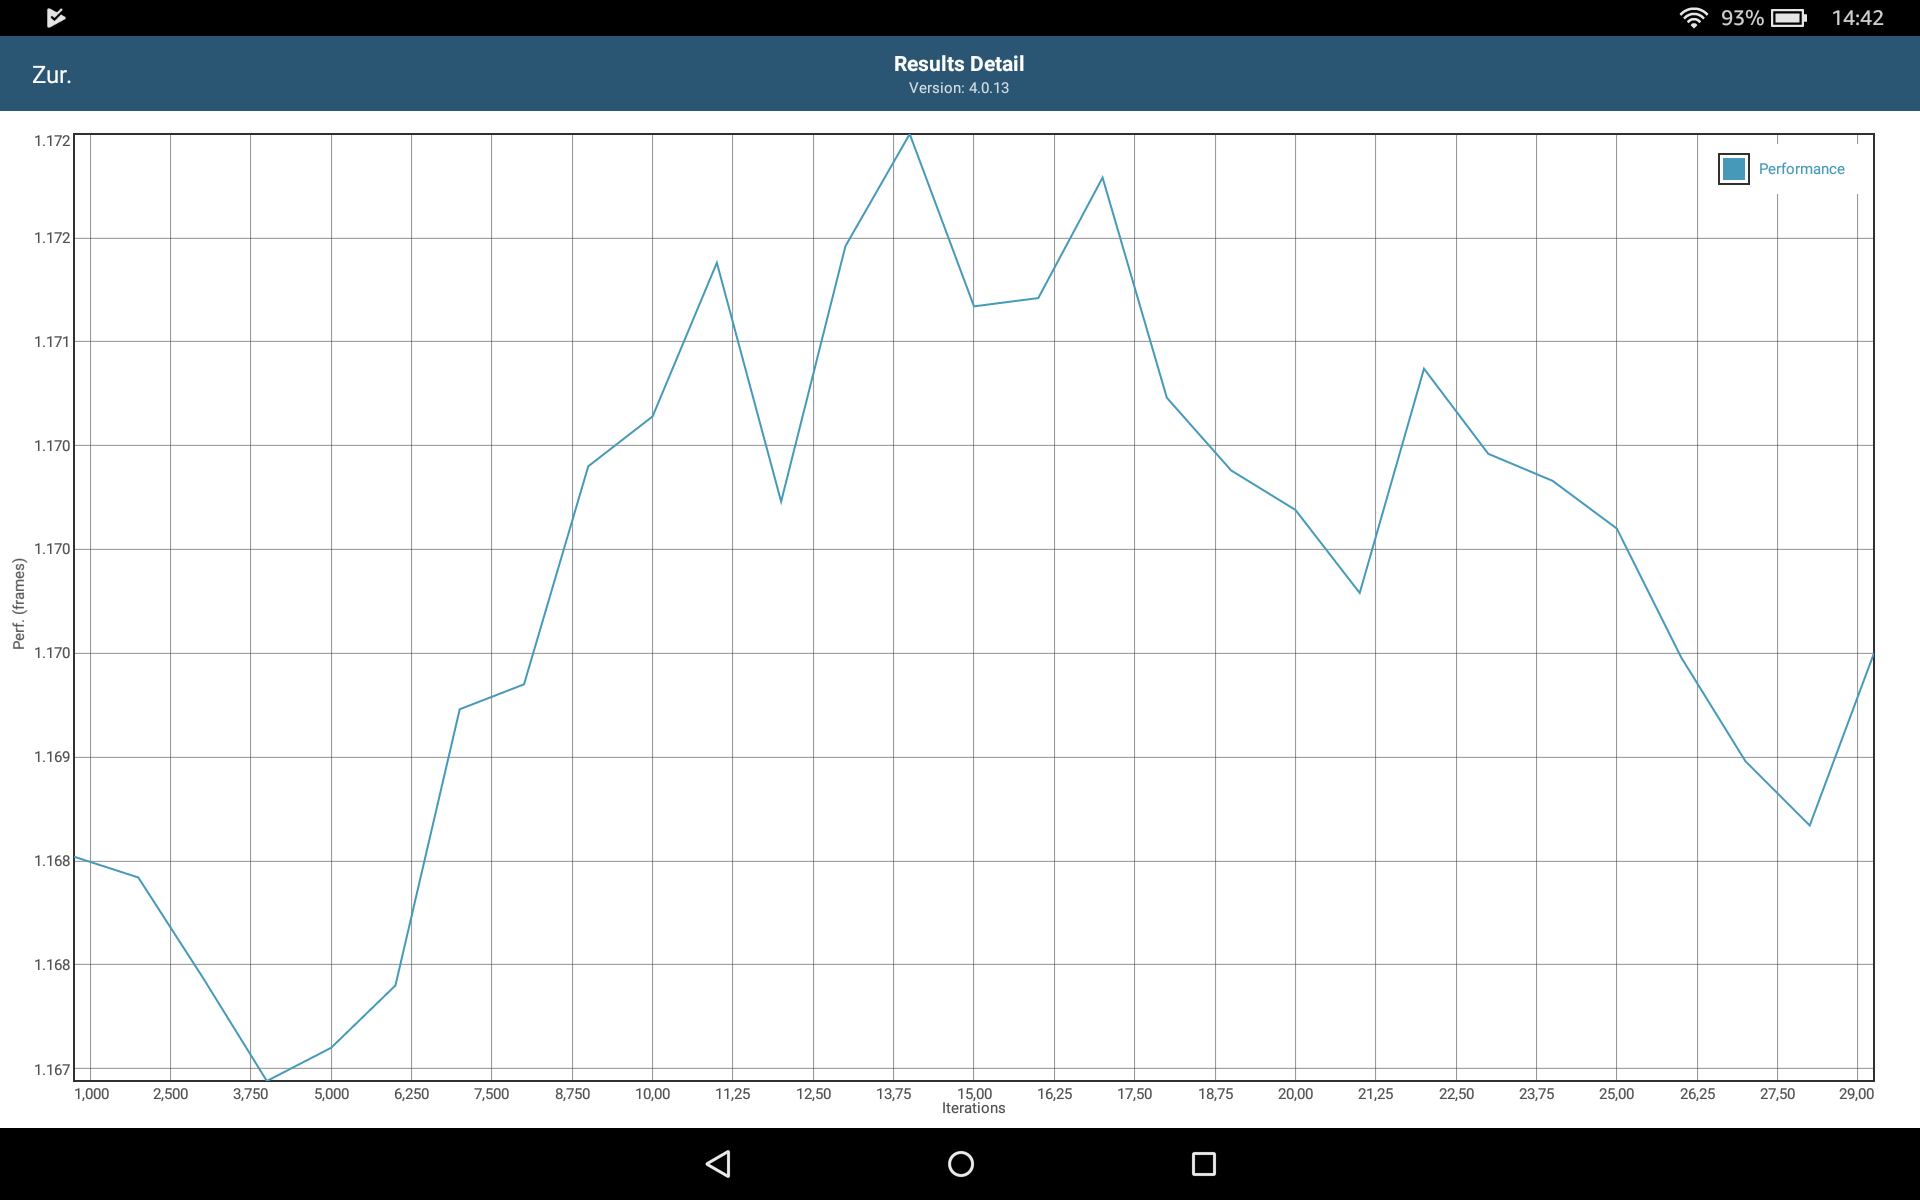Tap the Perf. (frames) axis label
The image size is (1920, 1200).
18,604
